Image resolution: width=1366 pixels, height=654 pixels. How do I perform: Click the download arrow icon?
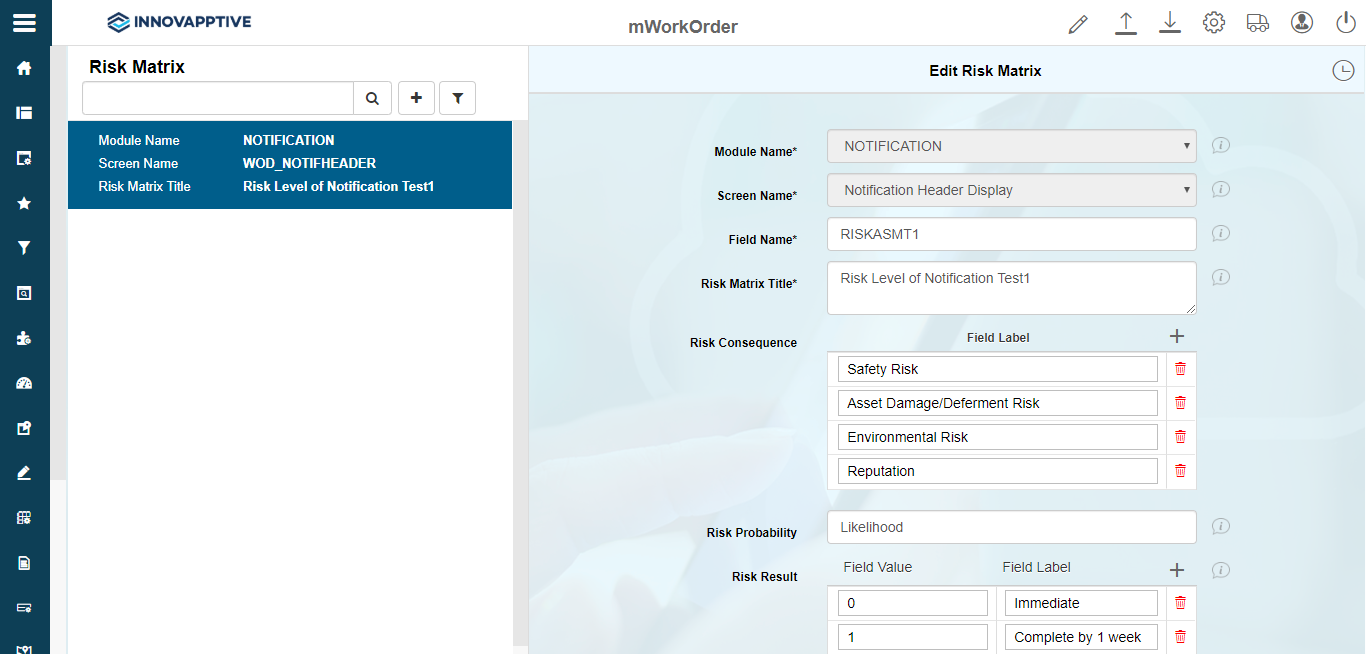click(x=1170, y=24)
